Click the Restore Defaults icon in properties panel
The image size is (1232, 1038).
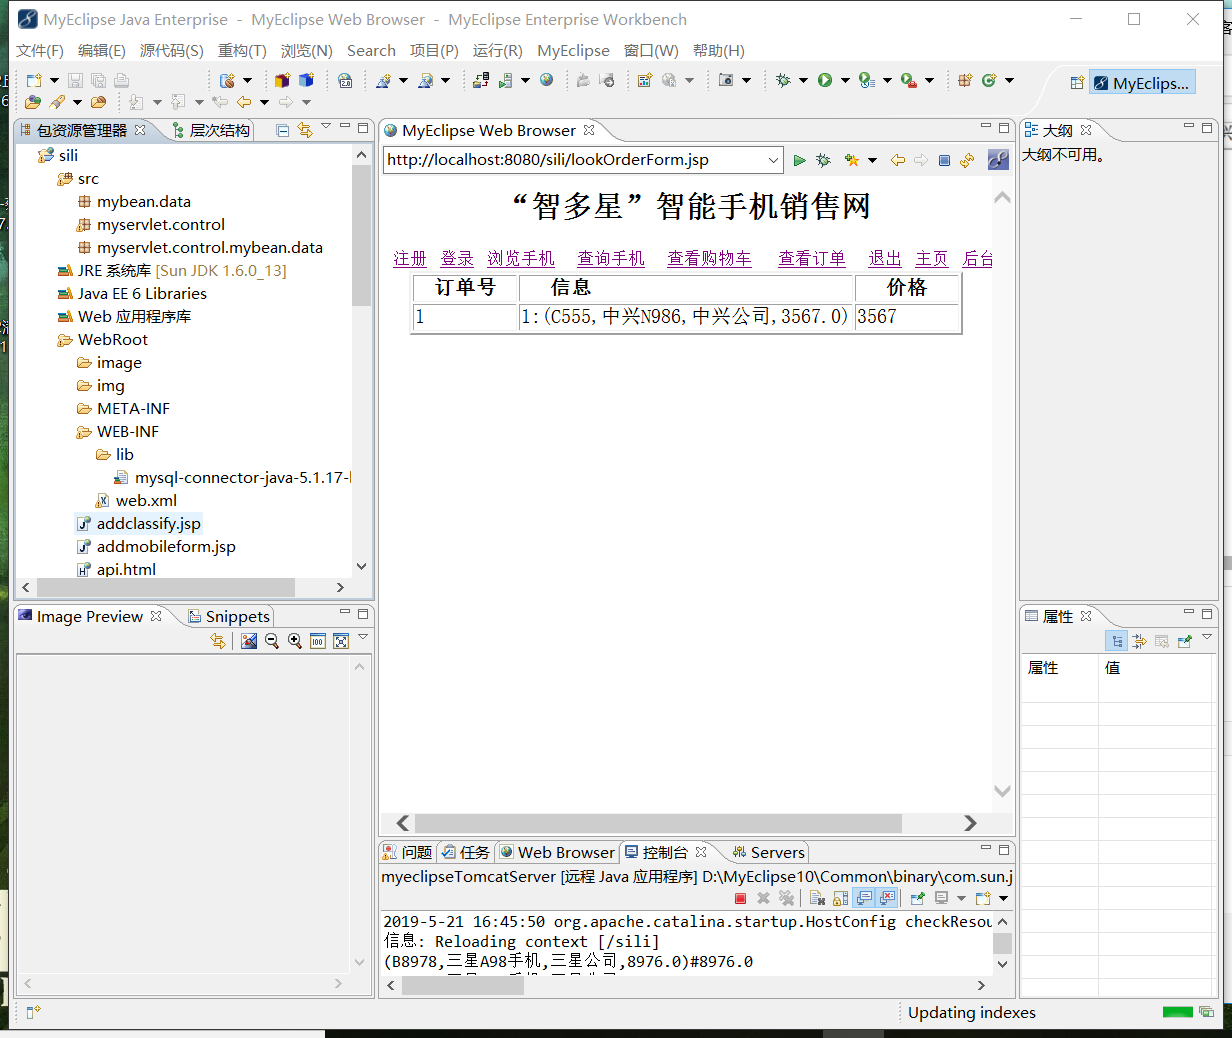pyautogui.click(x=1161, y=641)
